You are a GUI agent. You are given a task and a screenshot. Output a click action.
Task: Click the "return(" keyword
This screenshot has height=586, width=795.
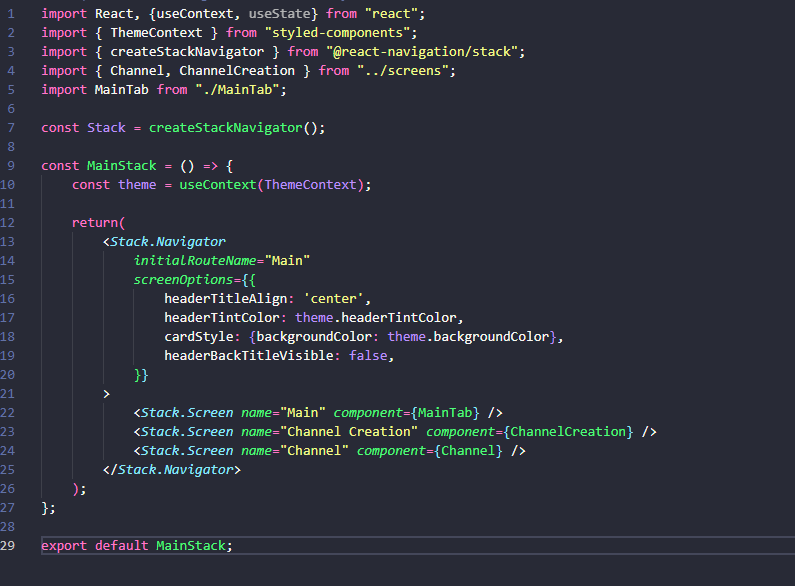98,223
